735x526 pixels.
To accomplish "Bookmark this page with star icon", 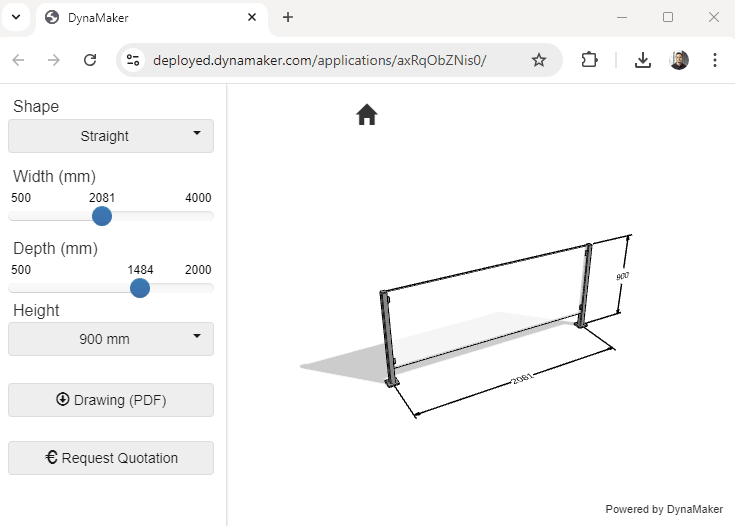I will pos(539,60).
